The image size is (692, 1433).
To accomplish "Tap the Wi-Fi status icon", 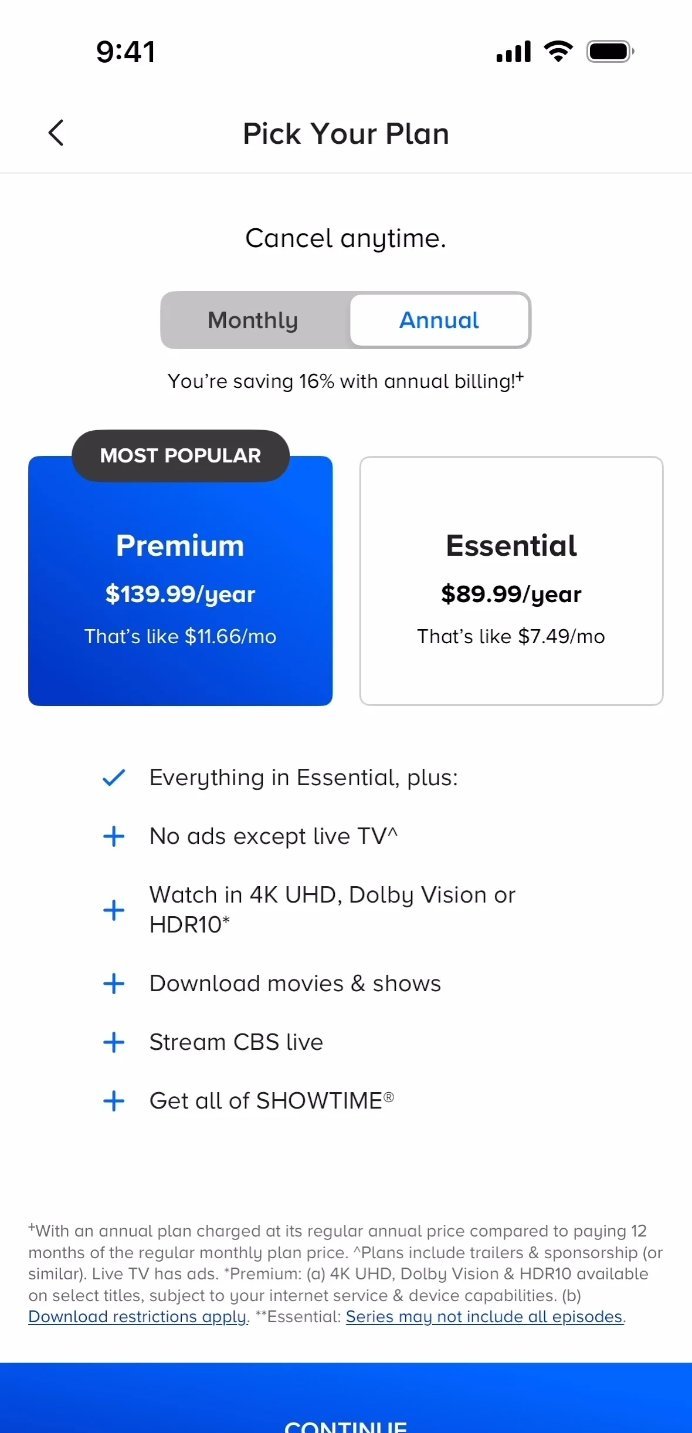I will pos(558,52).
